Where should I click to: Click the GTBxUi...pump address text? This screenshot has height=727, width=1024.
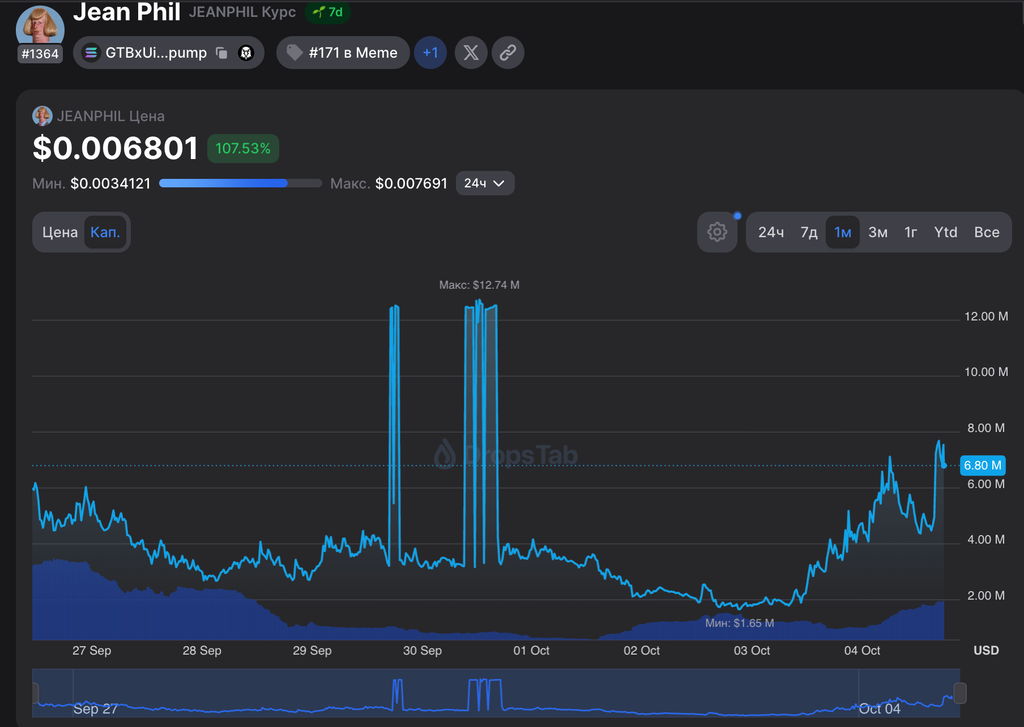click(156, 53)
